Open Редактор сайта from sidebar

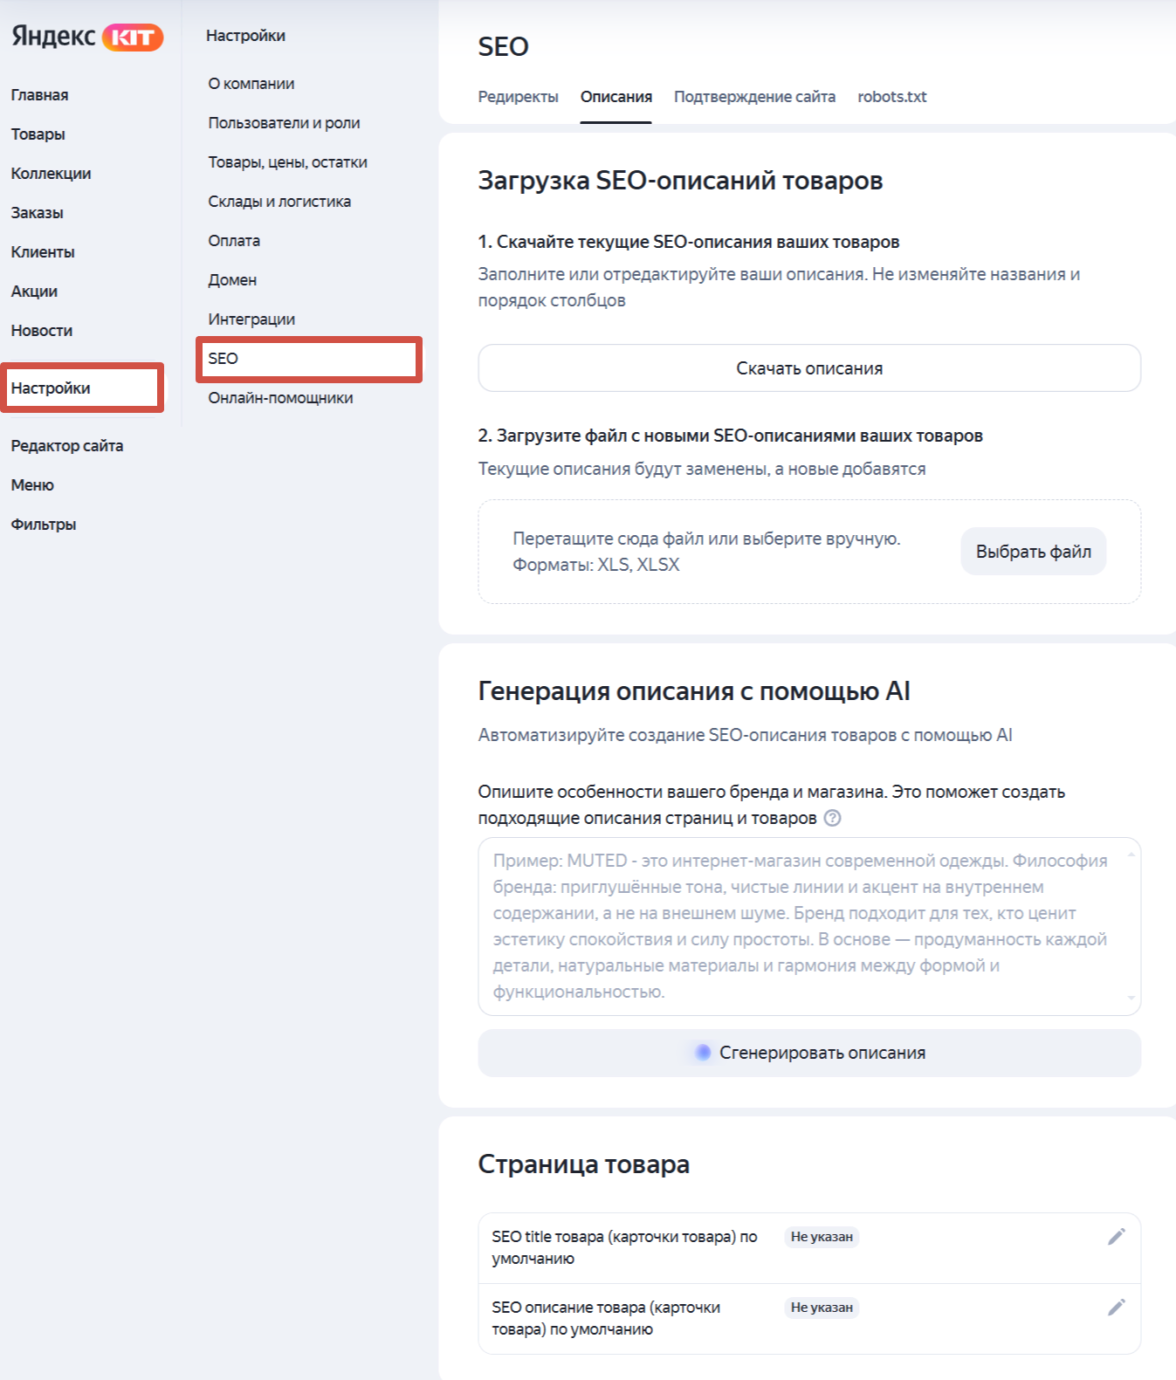pos(67,446)
